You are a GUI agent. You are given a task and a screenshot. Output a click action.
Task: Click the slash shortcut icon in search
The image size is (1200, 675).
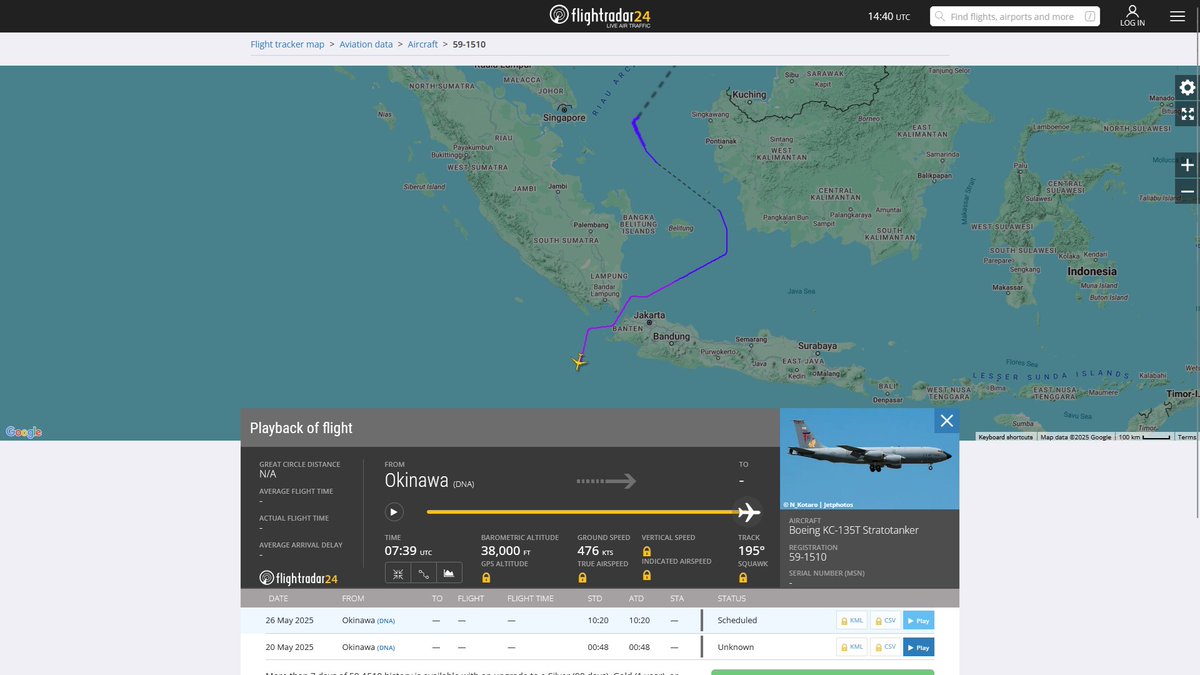pos(1090,16)
